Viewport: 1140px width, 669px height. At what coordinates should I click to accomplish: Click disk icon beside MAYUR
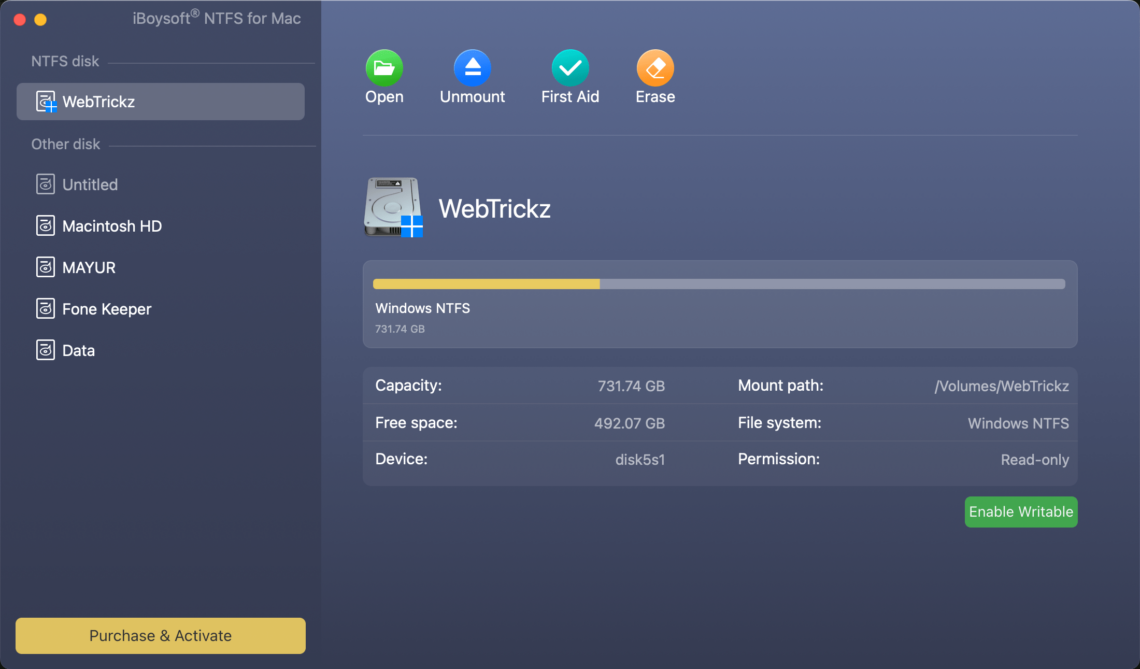tap(45, 267)
